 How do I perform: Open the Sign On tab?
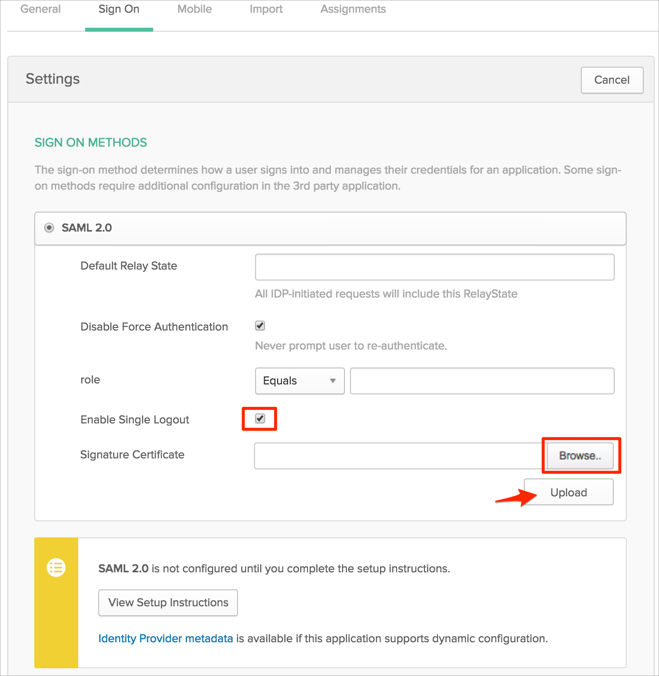[x=119, y=9]
